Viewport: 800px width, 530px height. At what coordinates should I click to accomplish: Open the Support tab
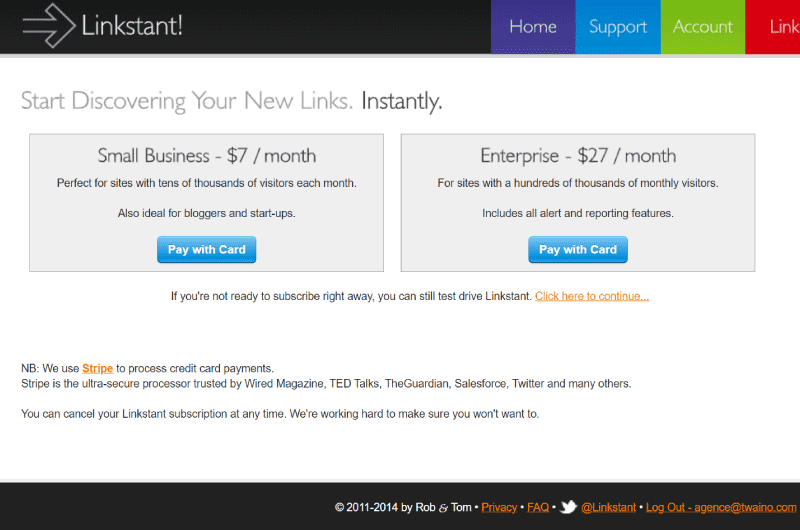pyautogui.click(x=618, y=27)
